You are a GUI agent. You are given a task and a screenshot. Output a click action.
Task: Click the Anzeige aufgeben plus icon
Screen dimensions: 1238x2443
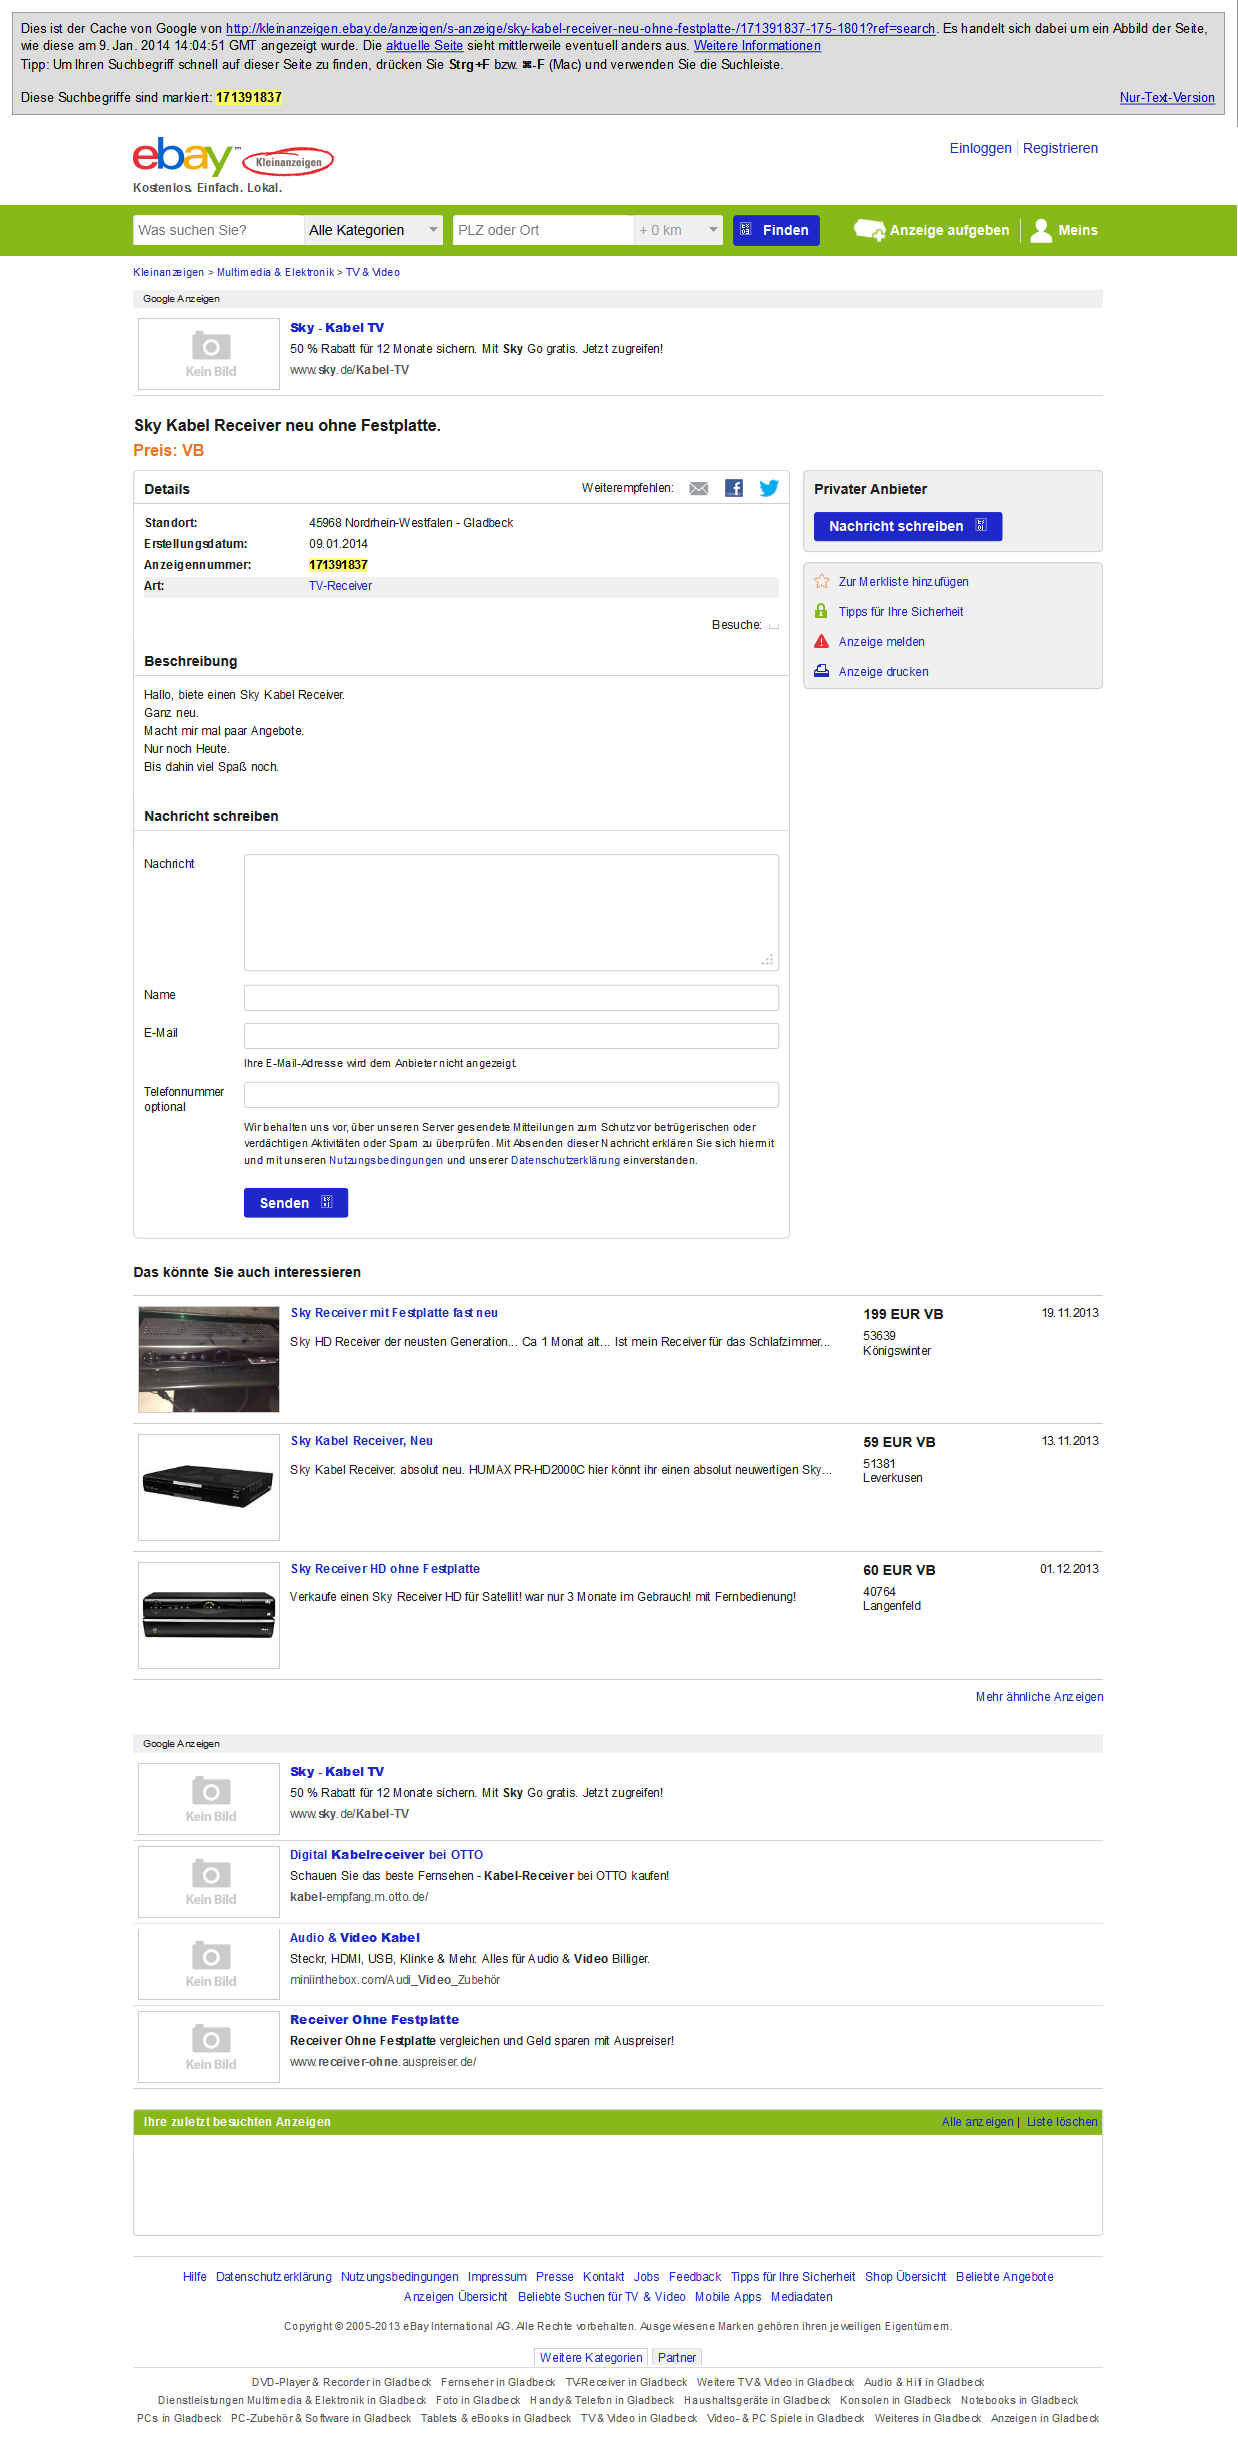pyautogui.click(x=869, y=230)
